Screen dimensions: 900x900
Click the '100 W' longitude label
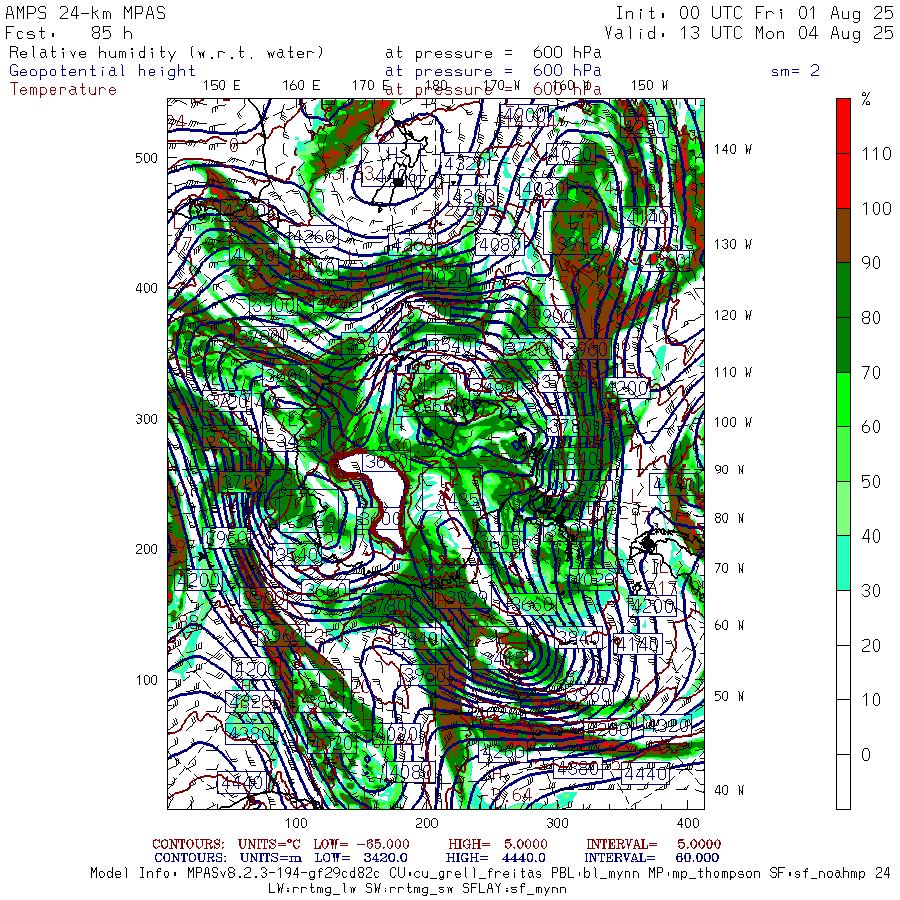732,422
